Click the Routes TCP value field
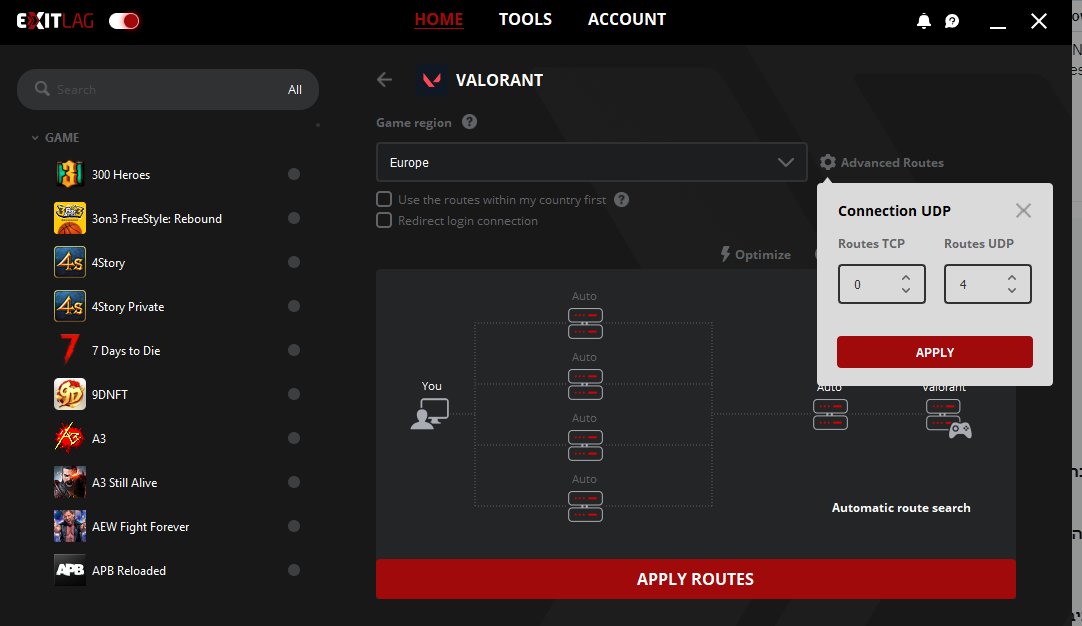Image resolution: width=1082 pixels, height=626 pixels. pyautogui.click(x=881, y=284)
